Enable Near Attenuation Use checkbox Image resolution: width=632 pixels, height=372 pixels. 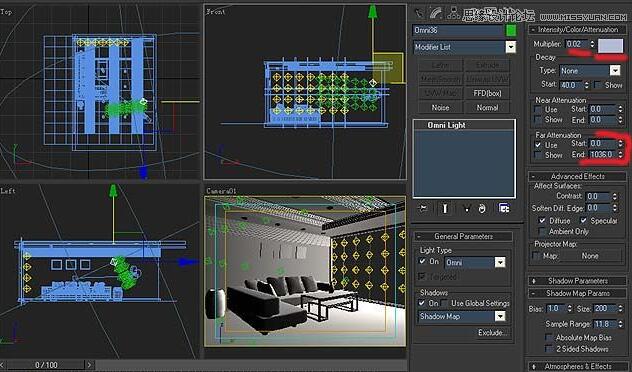[538, 110]
